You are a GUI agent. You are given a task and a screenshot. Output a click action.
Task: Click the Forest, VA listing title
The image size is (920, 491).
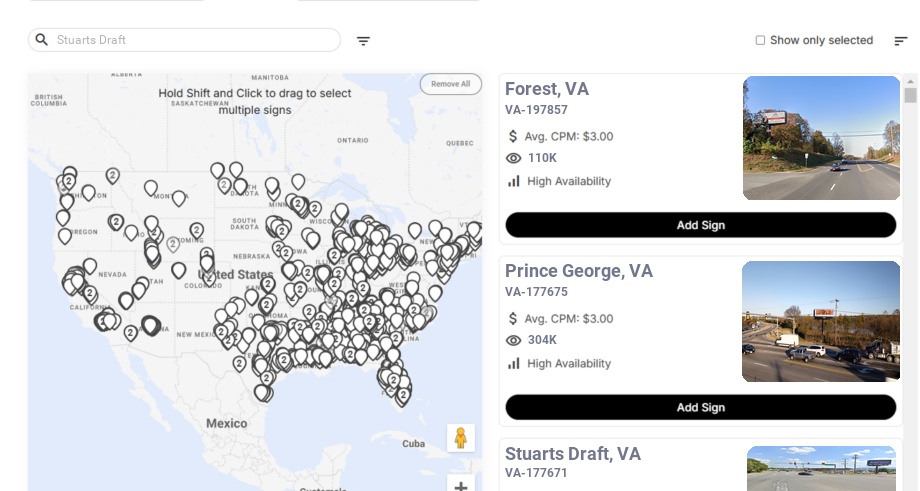[547, 89]
